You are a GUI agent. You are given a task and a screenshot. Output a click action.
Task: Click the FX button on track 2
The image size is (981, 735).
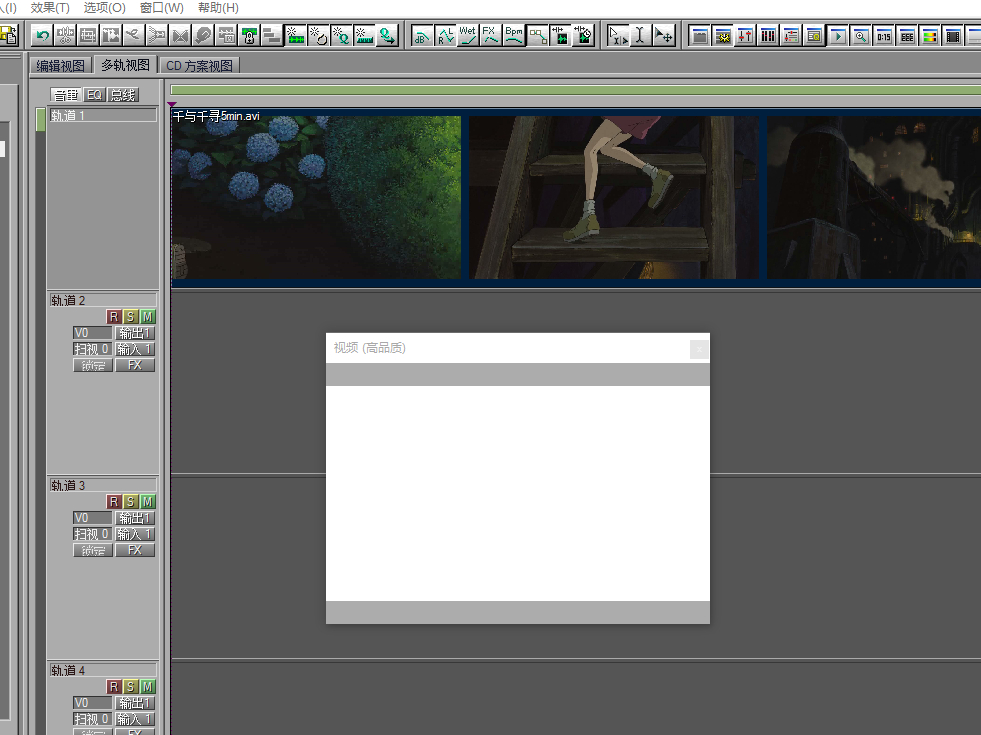(134, 365)
